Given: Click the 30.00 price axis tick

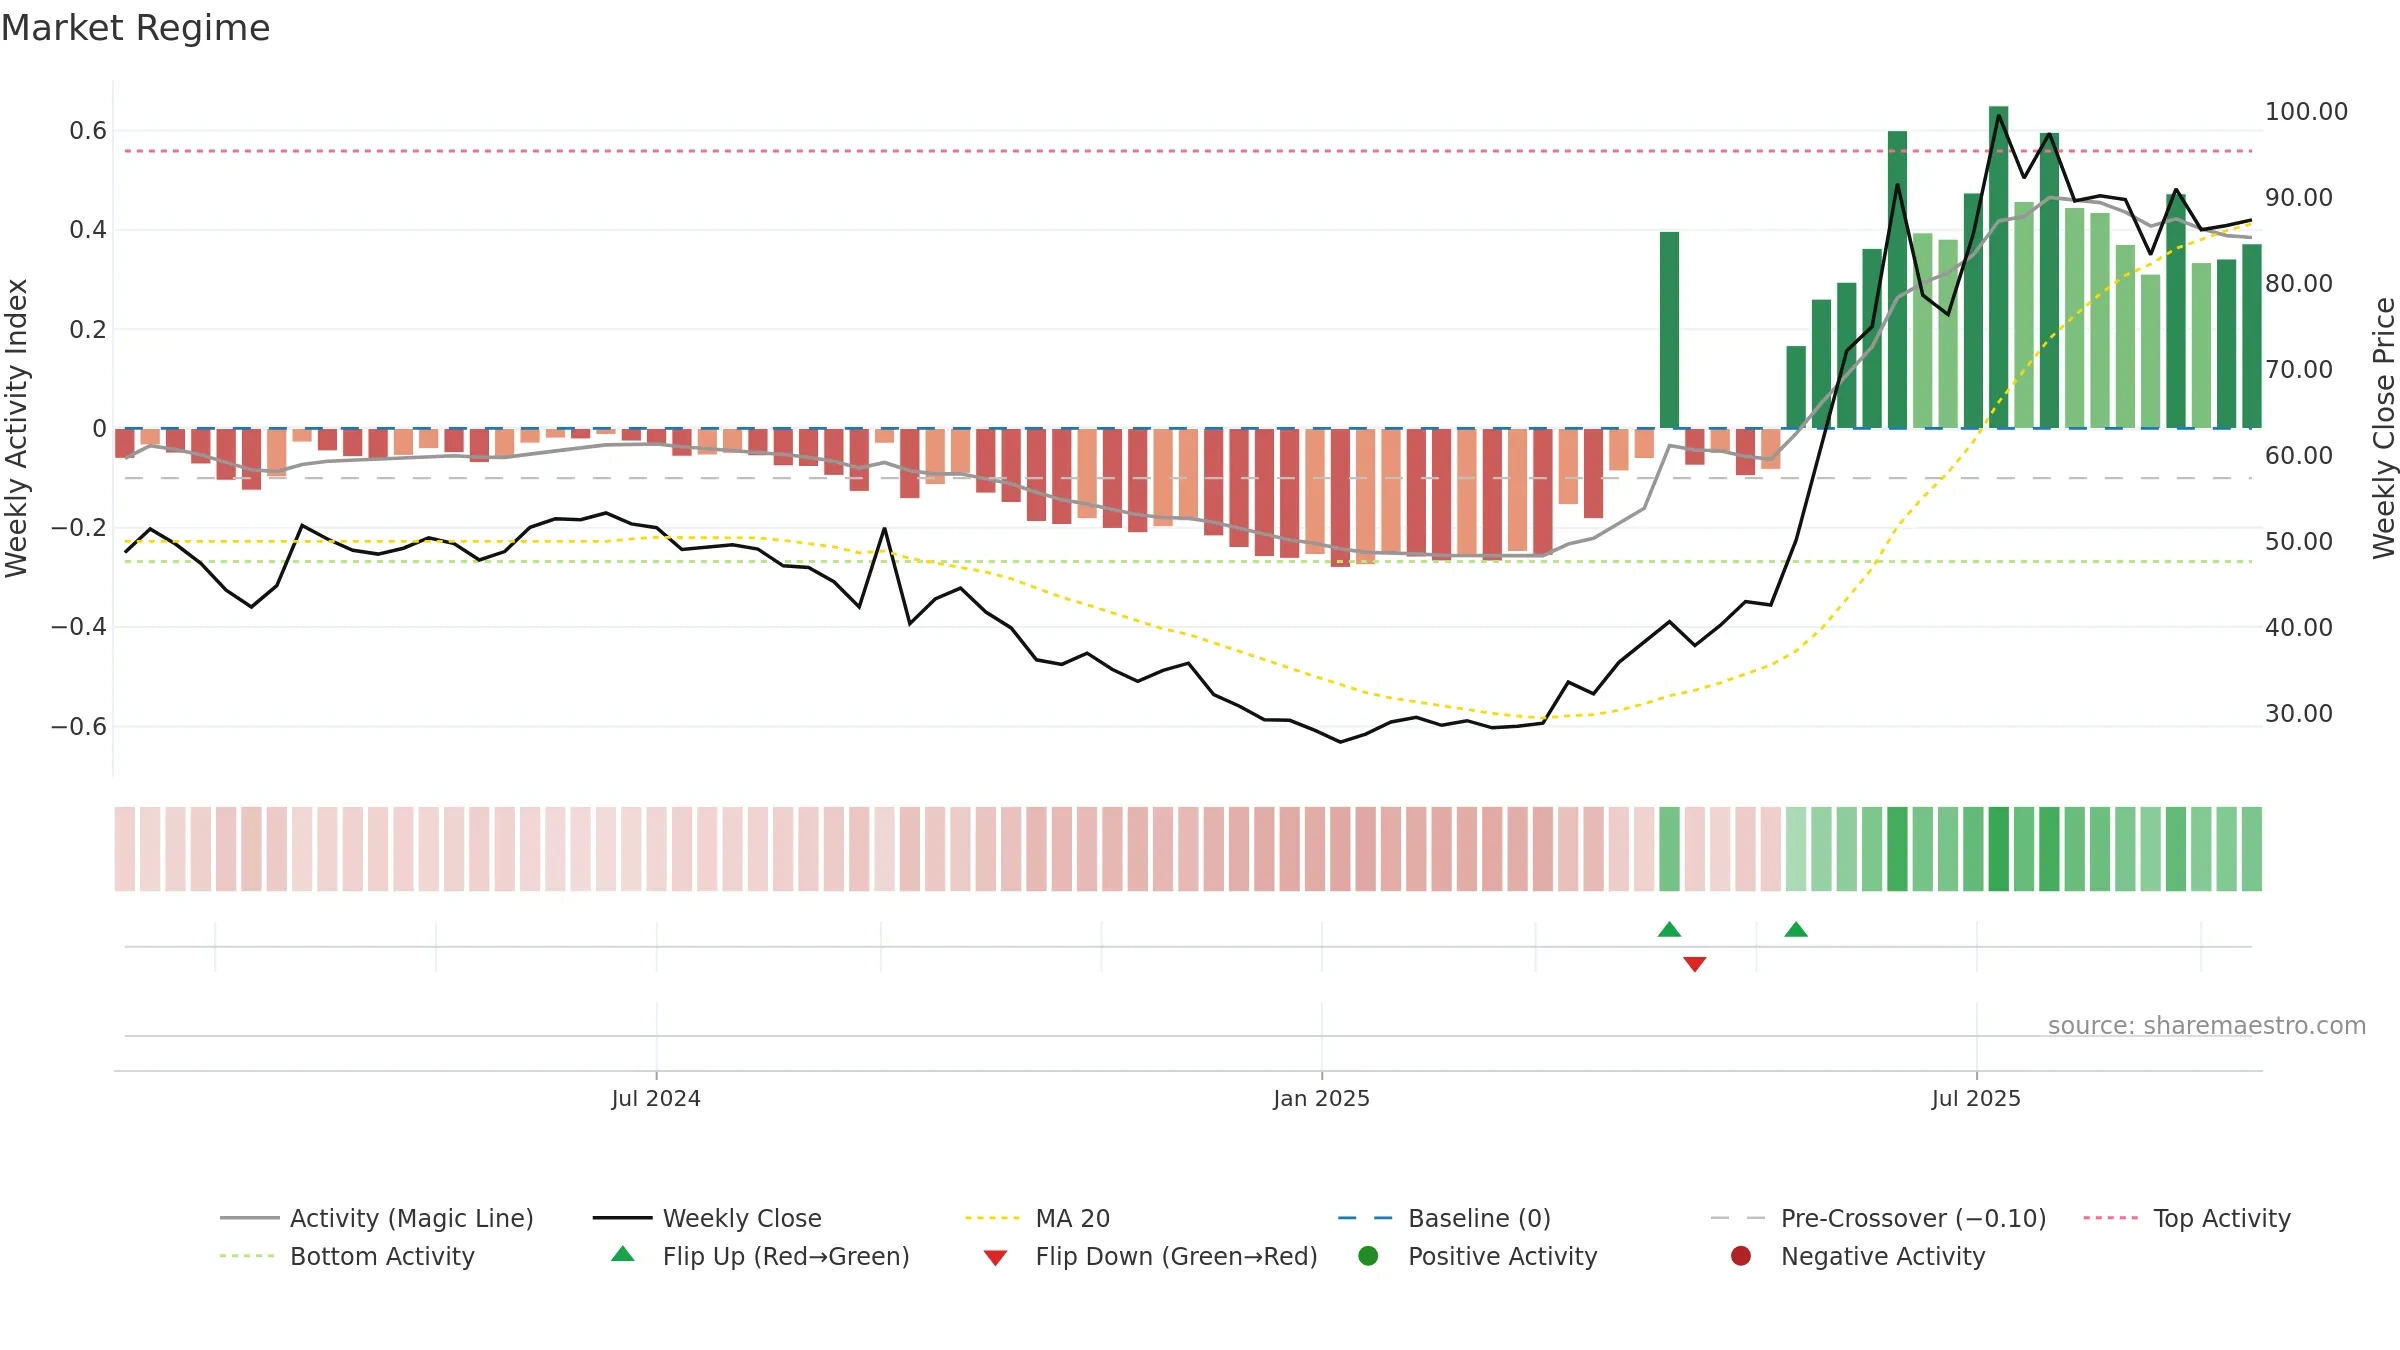Looking at the screenshot, I should tap(2299, 714).
